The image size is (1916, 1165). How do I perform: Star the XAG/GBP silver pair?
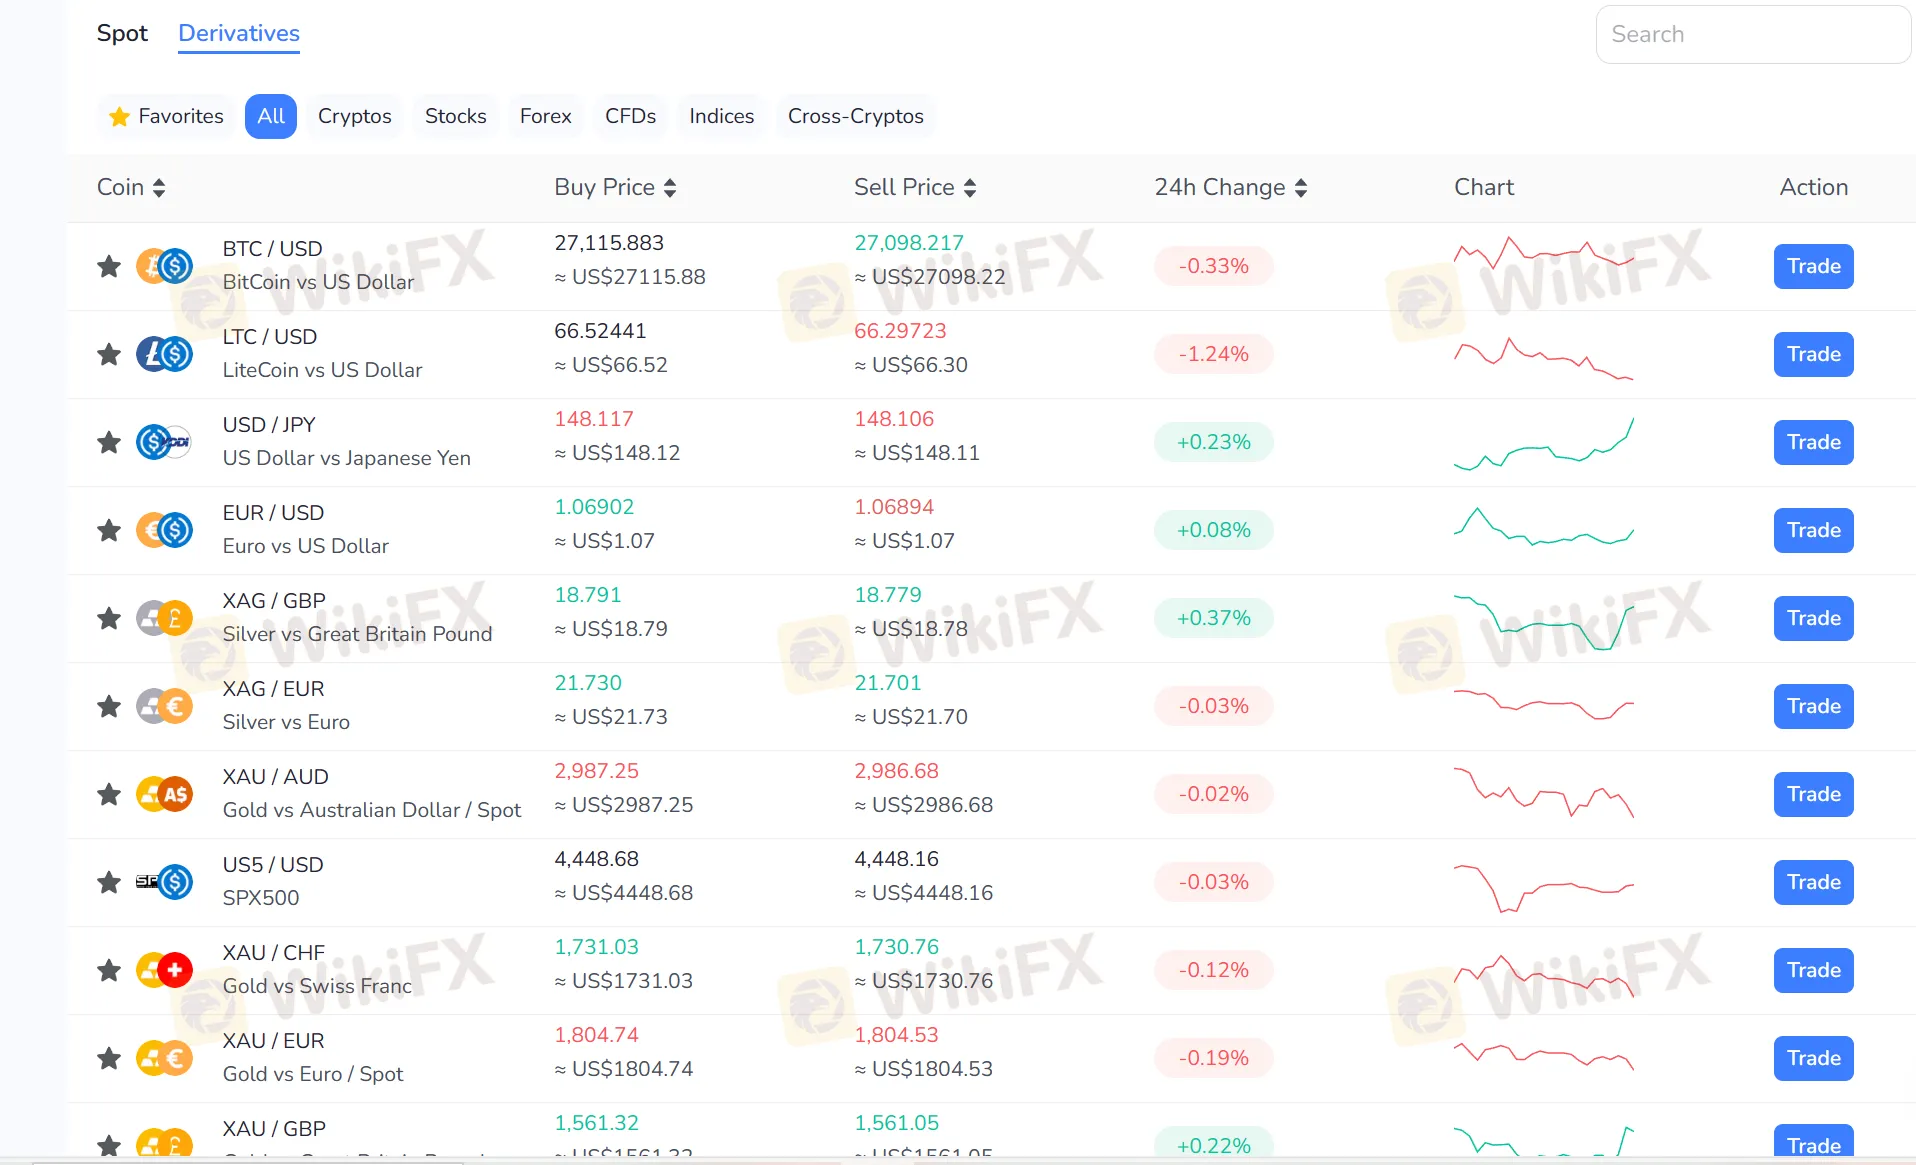click(x=108, y=618)
